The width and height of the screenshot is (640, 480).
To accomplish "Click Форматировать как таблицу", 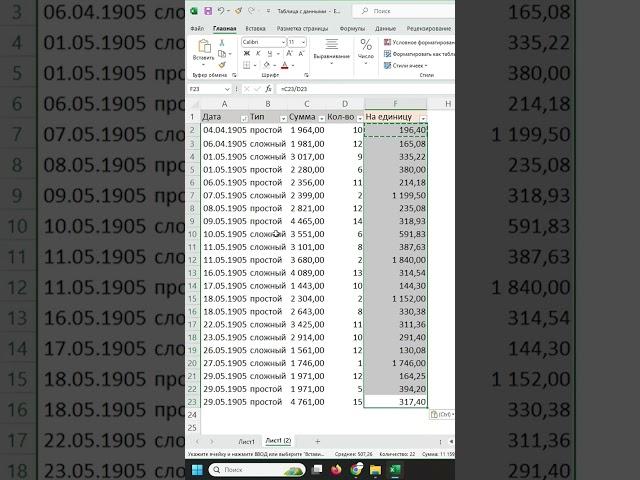I will point(419,54).
